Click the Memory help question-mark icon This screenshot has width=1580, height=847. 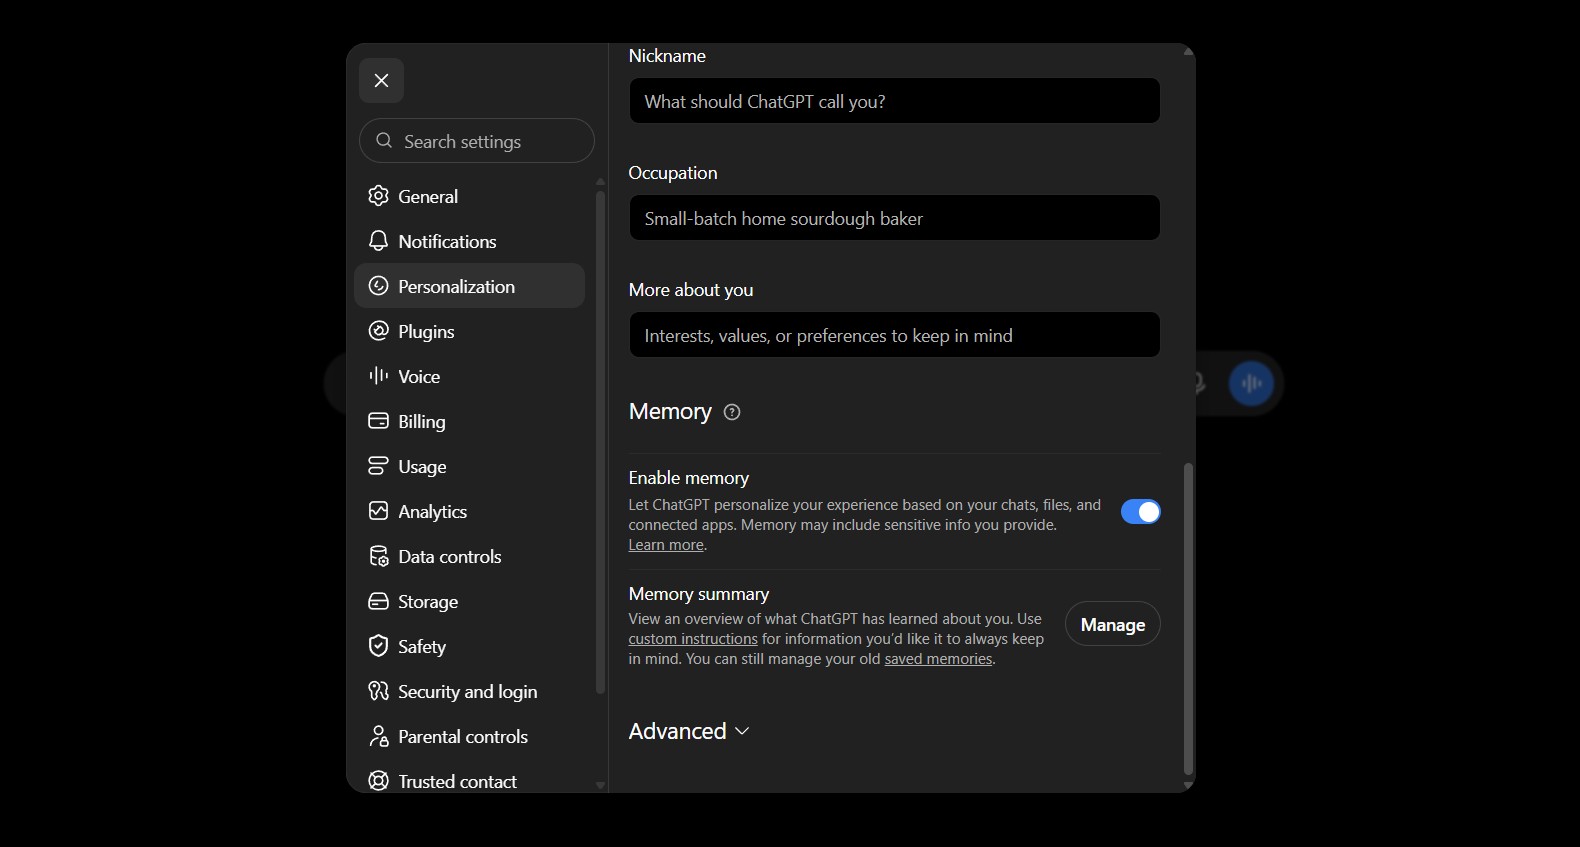click(732, 412)
